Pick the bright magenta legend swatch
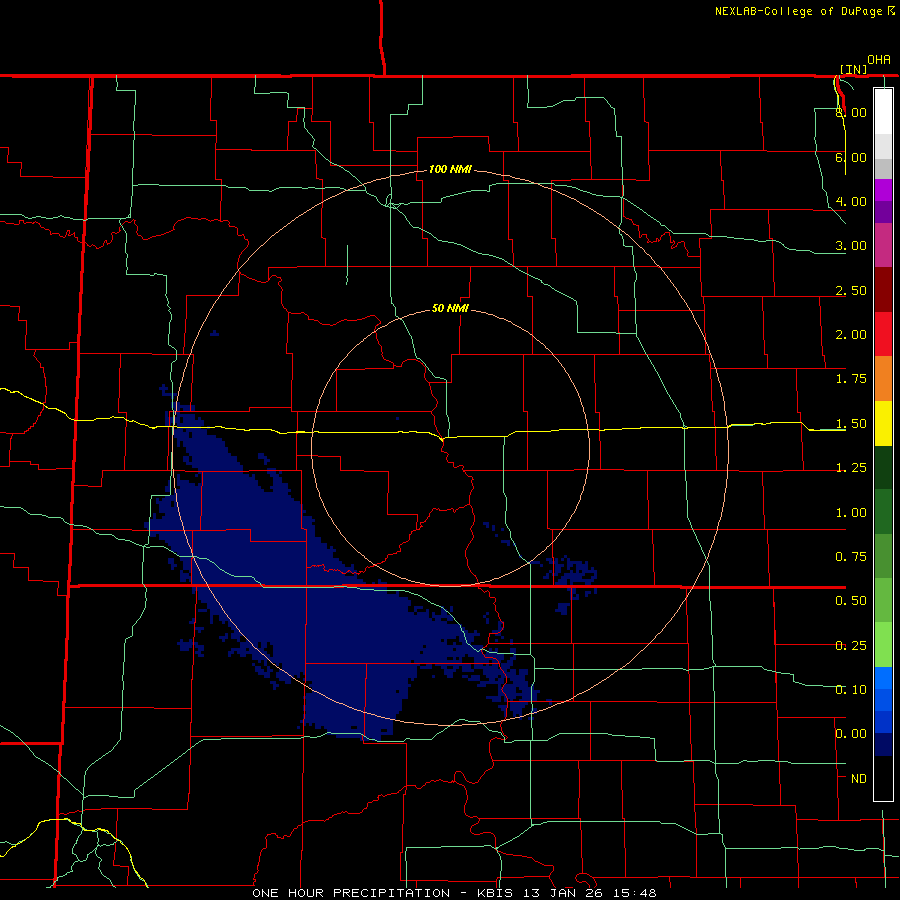This screenshot has height=900, width=900. 883,190
